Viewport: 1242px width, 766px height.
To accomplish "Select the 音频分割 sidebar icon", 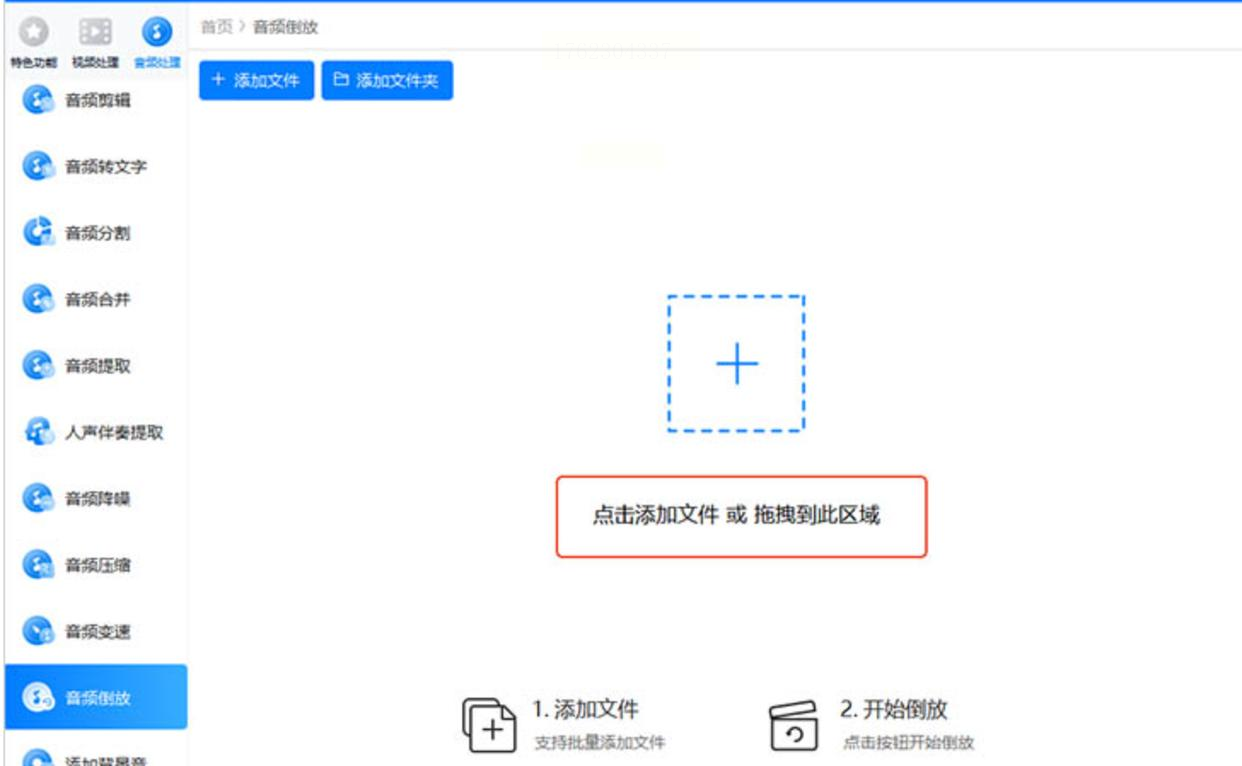I will (37, 233).
